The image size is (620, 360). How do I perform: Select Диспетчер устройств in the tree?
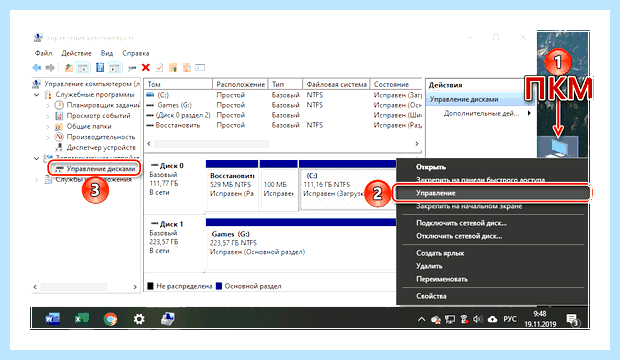tap(101, 148)
